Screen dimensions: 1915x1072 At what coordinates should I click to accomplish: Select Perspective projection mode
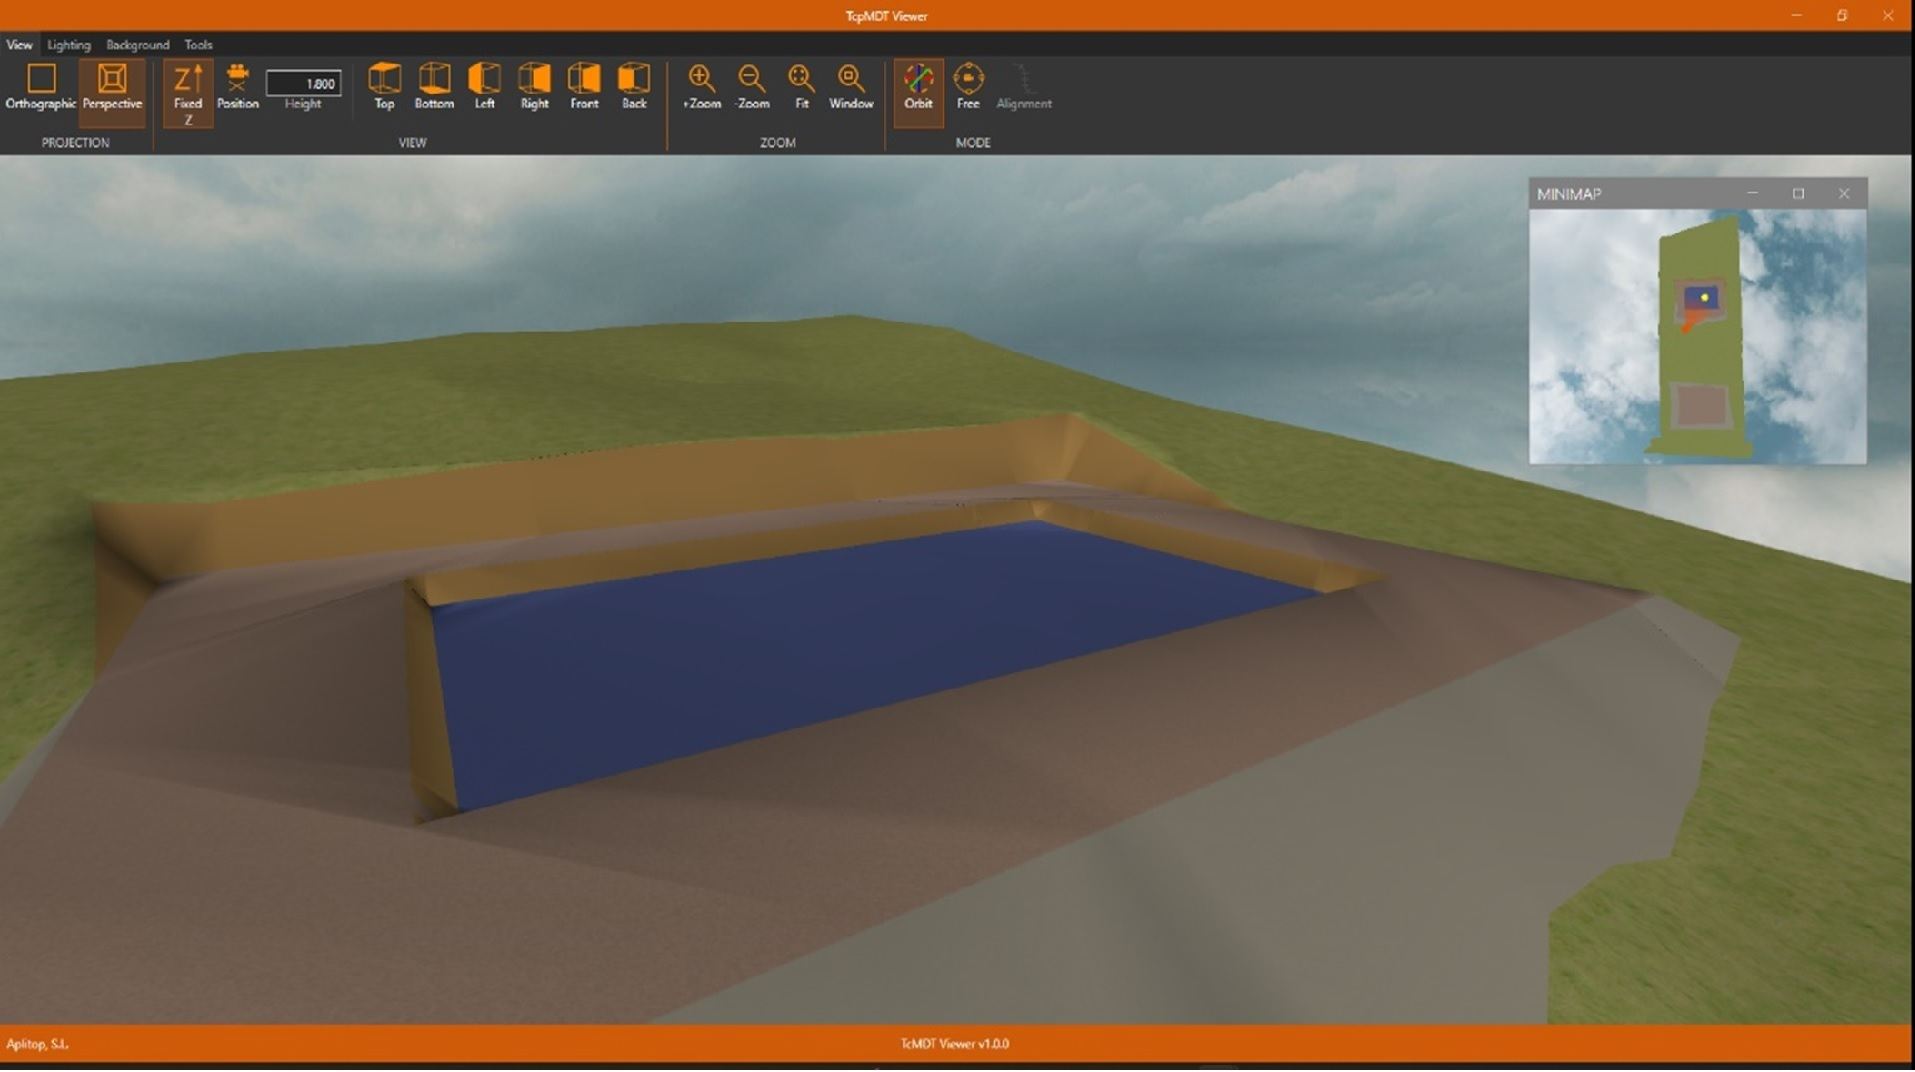point(112,86)
